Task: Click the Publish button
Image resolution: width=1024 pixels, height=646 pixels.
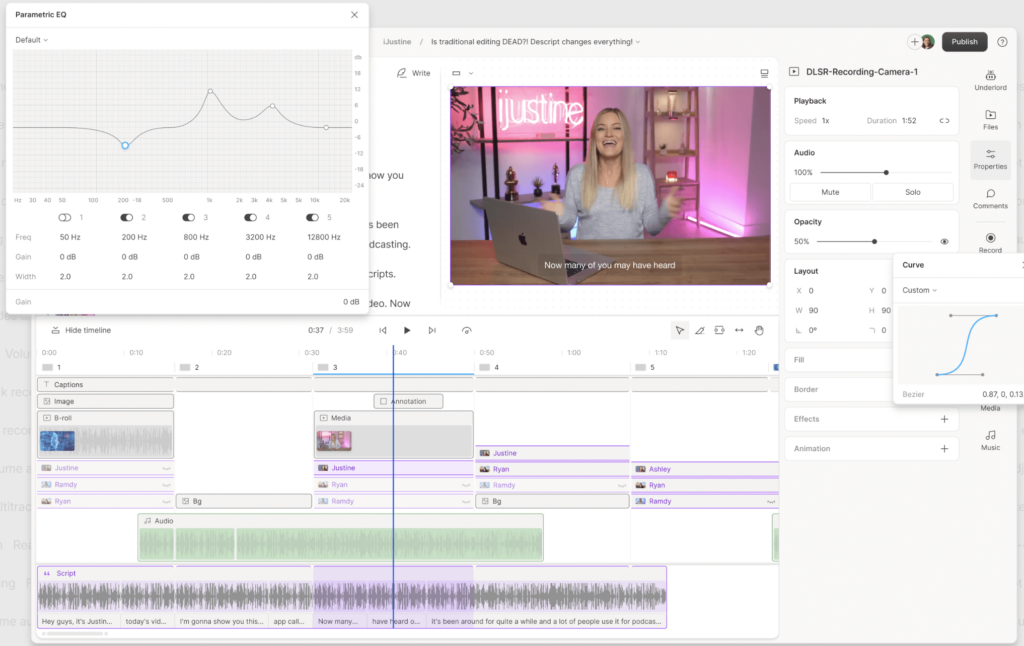Action: (x=964, y=42)
